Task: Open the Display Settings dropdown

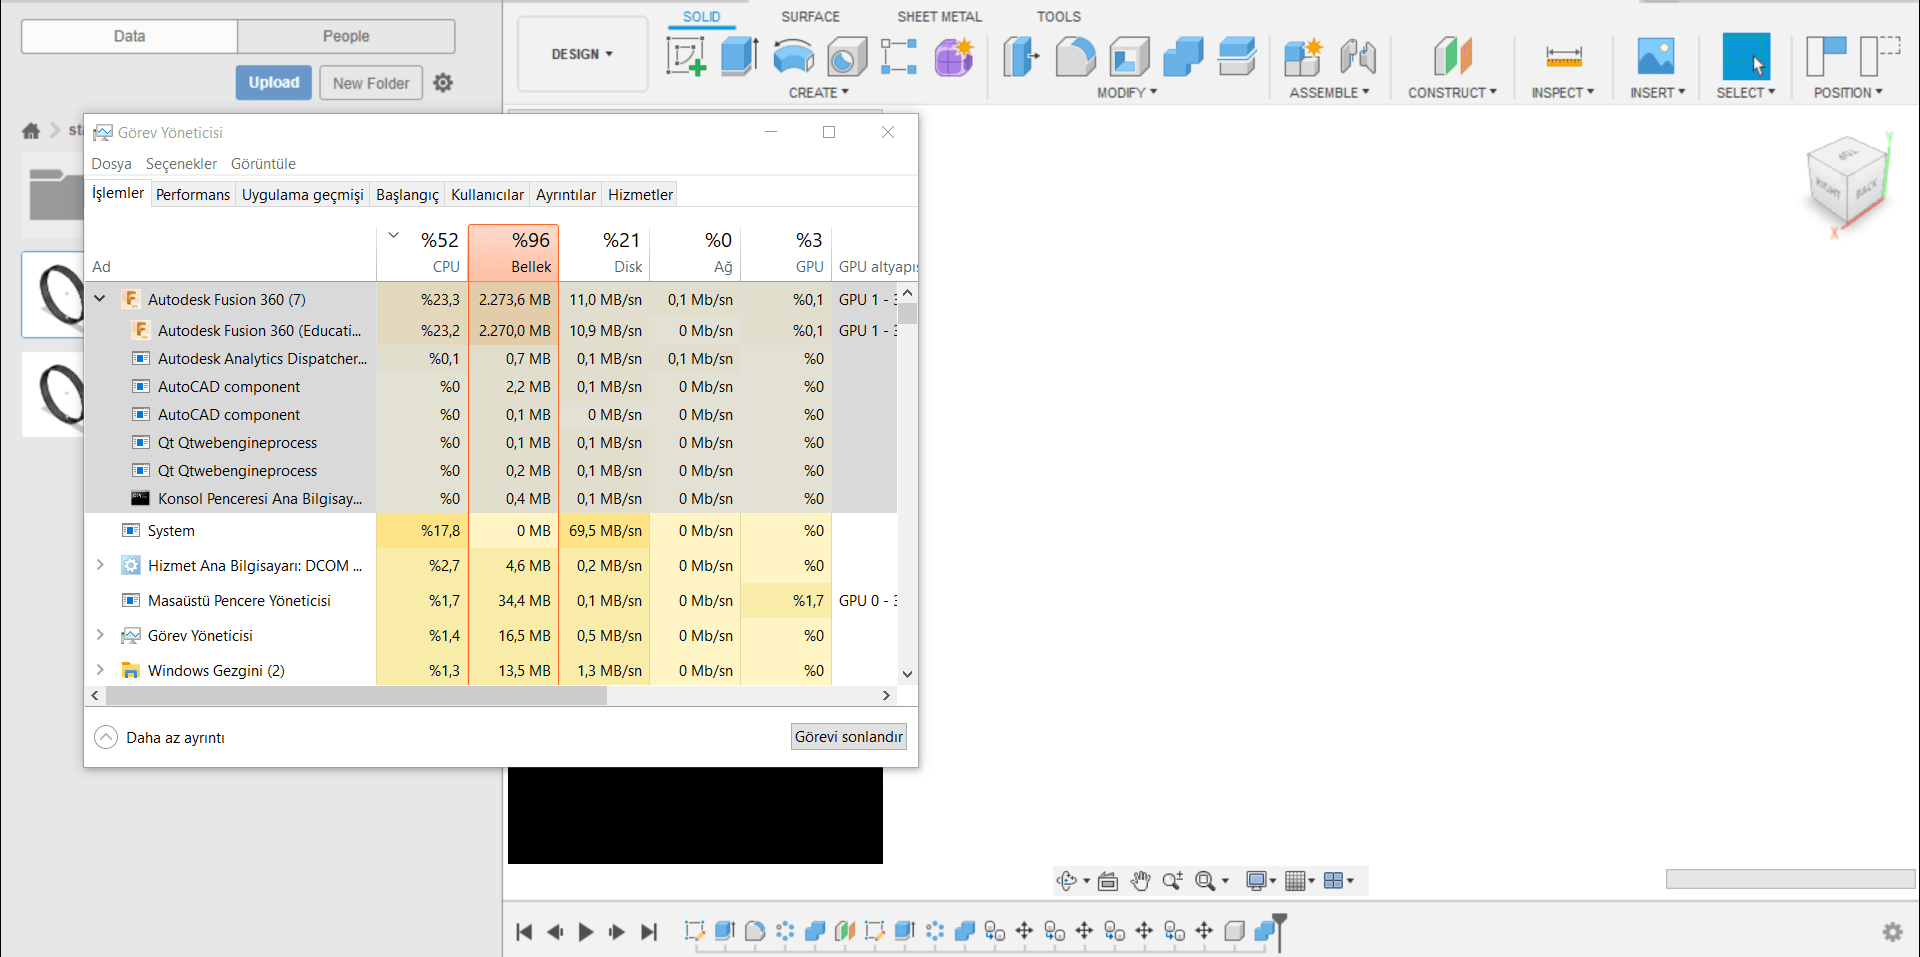Action: (x=1261, y=881)
